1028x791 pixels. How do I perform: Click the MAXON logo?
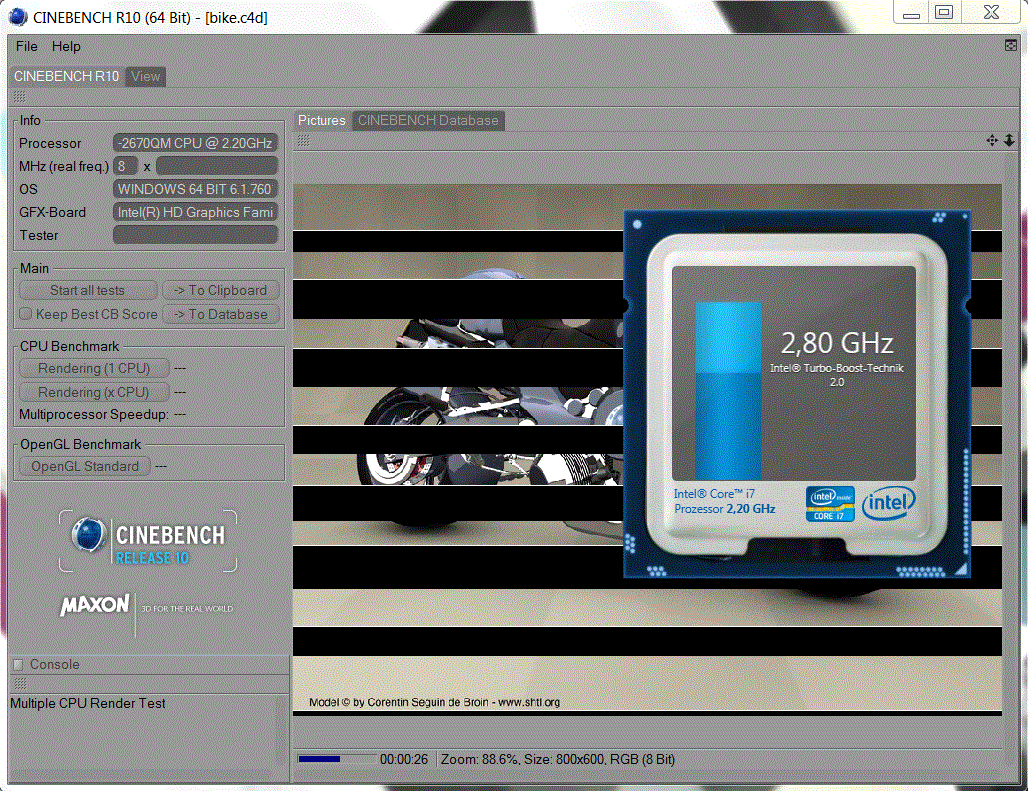95,605
